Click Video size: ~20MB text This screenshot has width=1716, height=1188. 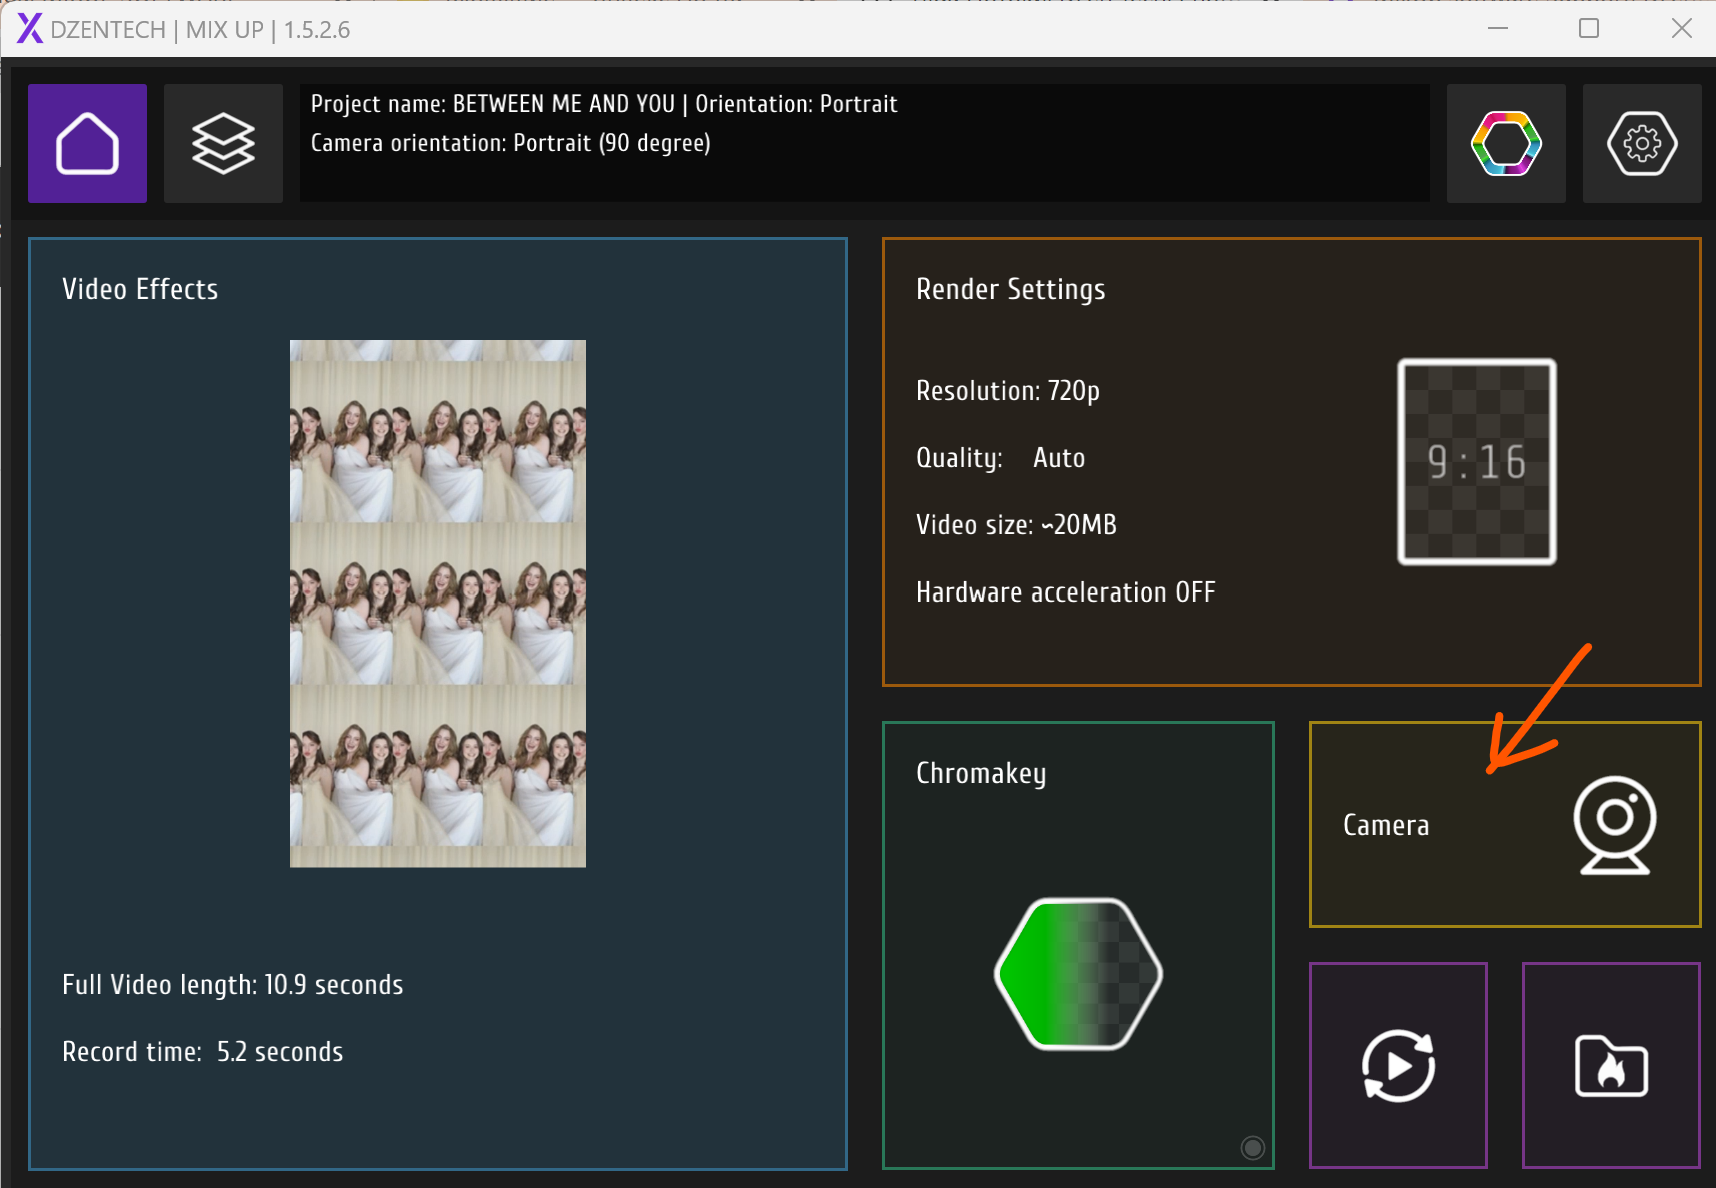(1016, 525)
